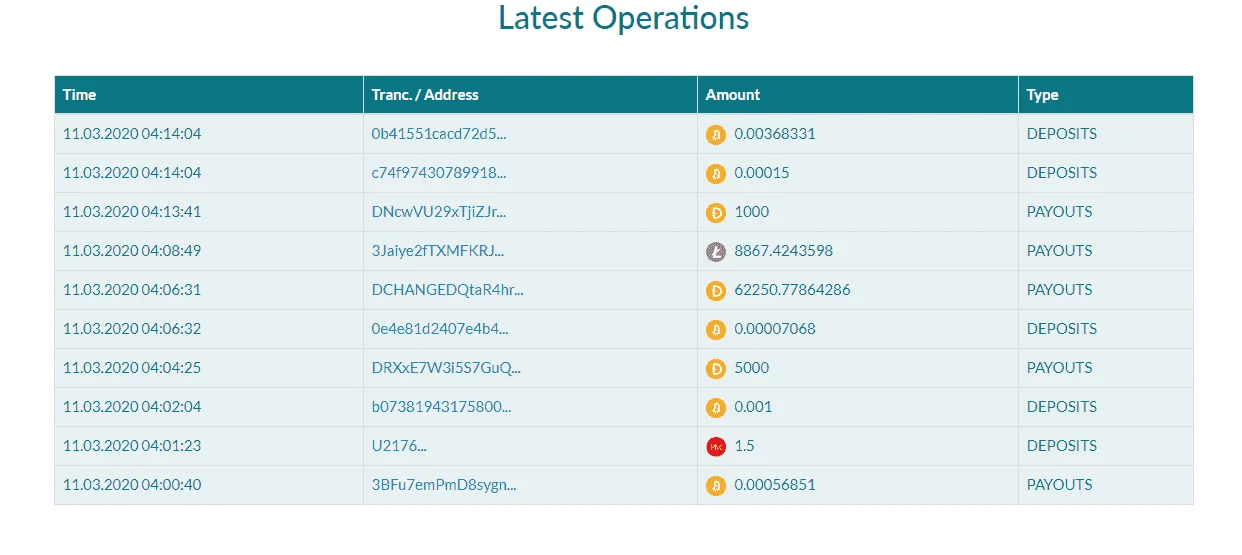Select the amount value 0.00007068

click(x=775, y=329)
